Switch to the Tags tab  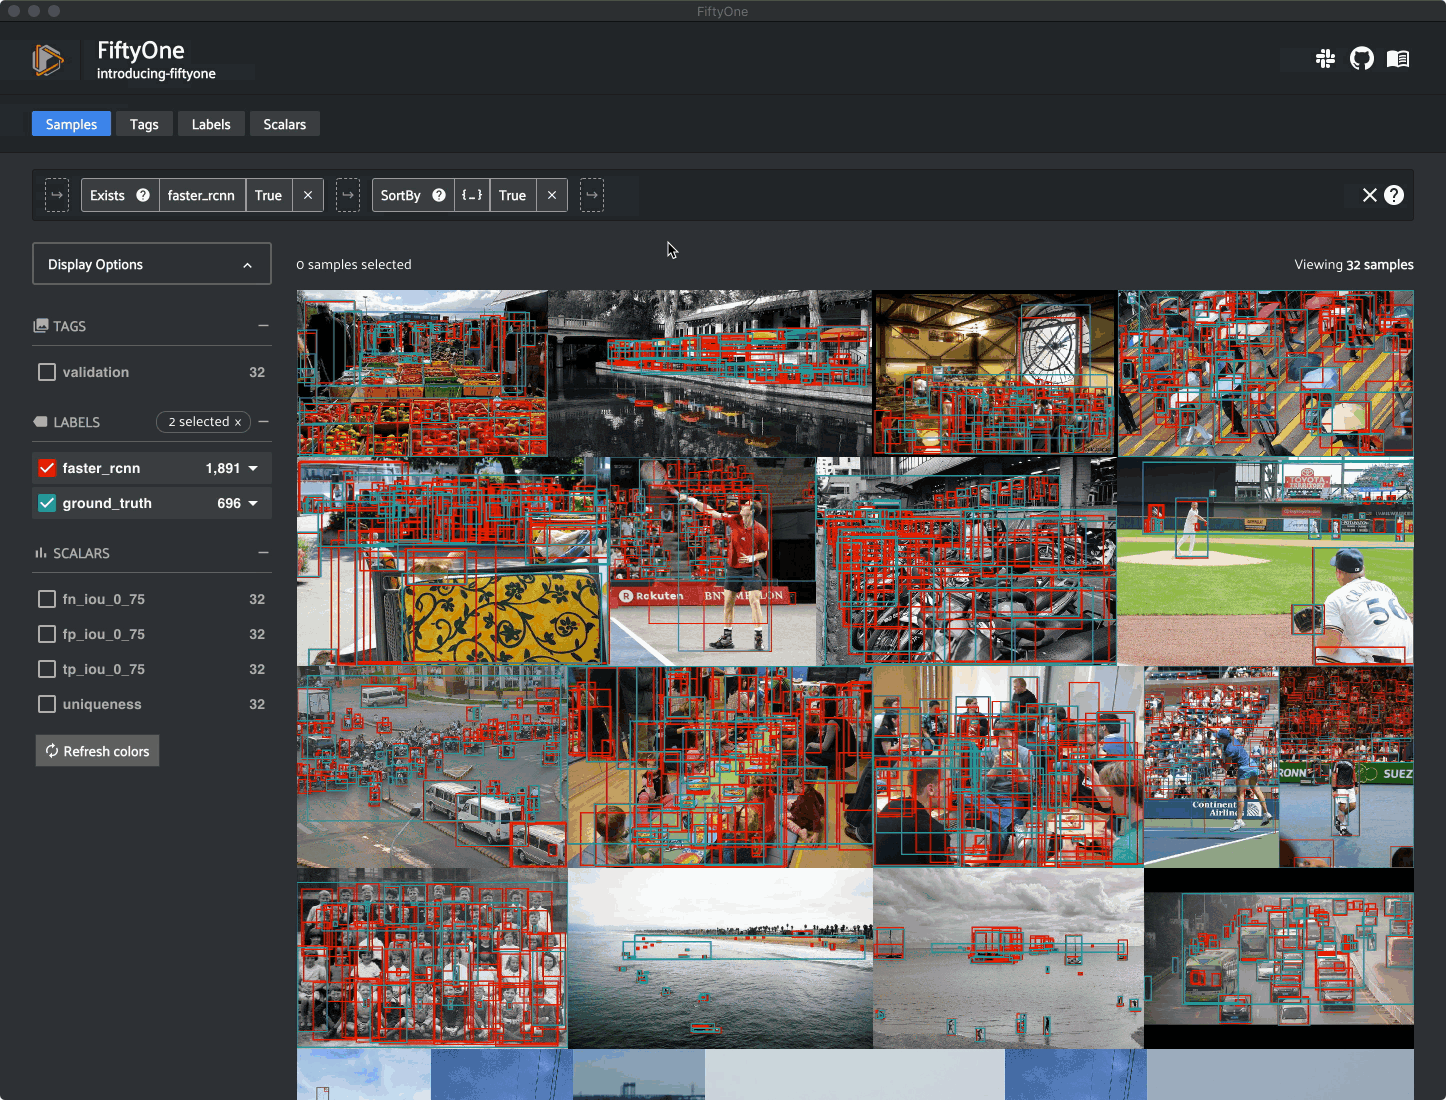144,124
